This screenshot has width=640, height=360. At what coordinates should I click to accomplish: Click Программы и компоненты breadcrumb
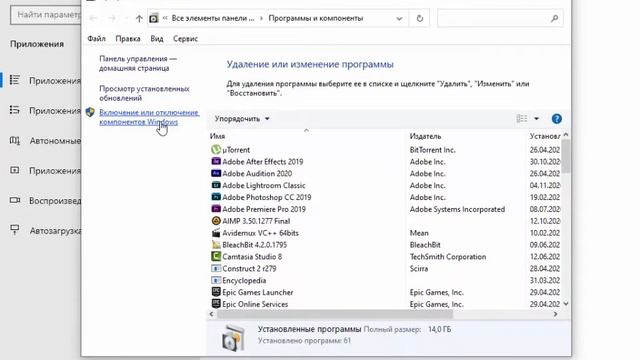pos(316,18)
